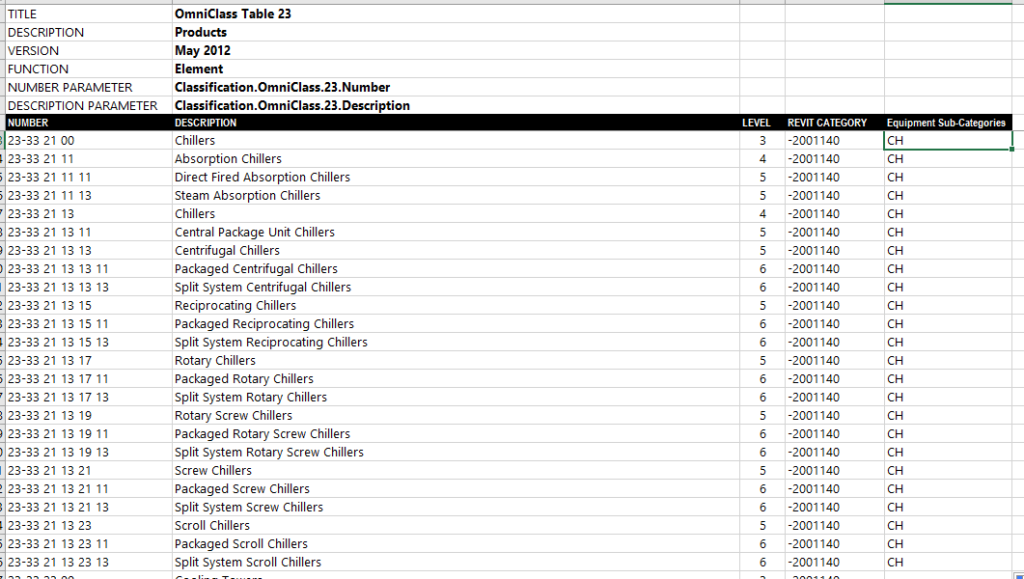Click 'Split System Reciprocating Chillers' cell

(456, 341)
